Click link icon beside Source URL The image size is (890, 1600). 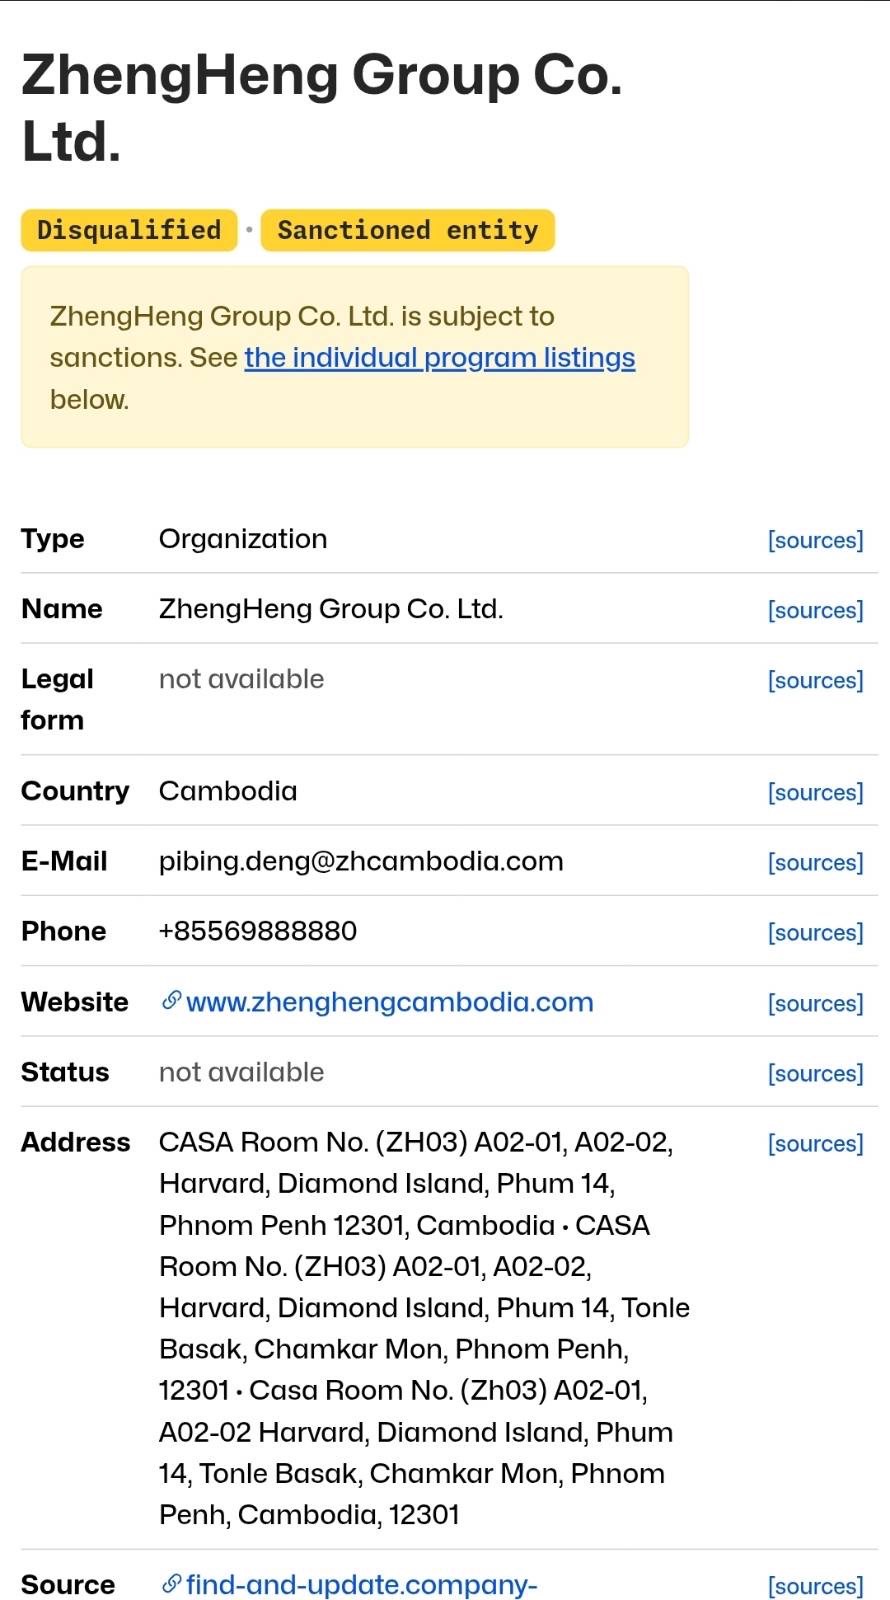pyautogui.click(x=172, y=1584)
